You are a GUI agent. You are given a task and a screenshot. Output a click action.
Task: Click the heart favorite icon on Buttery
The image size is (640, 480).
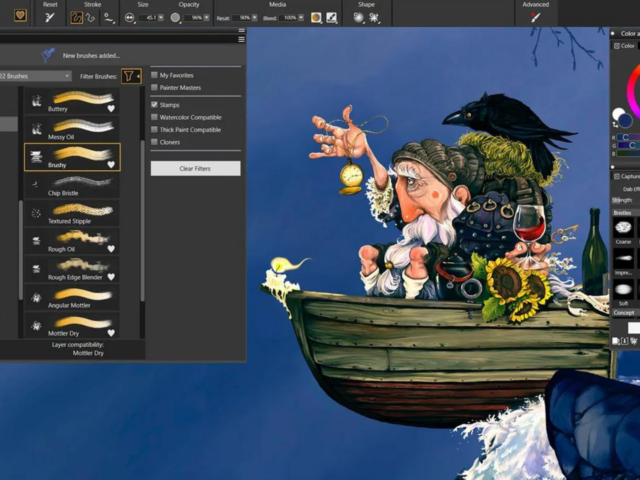111,107
